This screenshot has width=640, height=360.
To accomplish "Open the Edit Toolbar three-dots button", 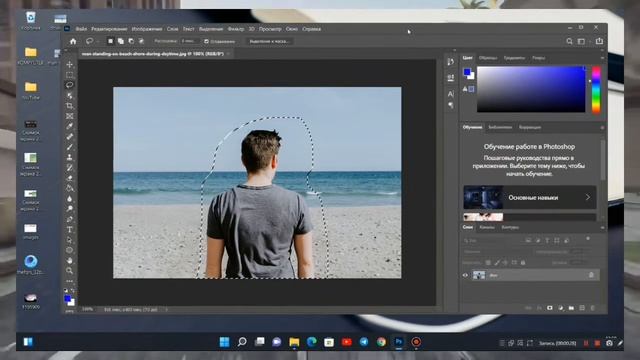I will pos(70,281).
